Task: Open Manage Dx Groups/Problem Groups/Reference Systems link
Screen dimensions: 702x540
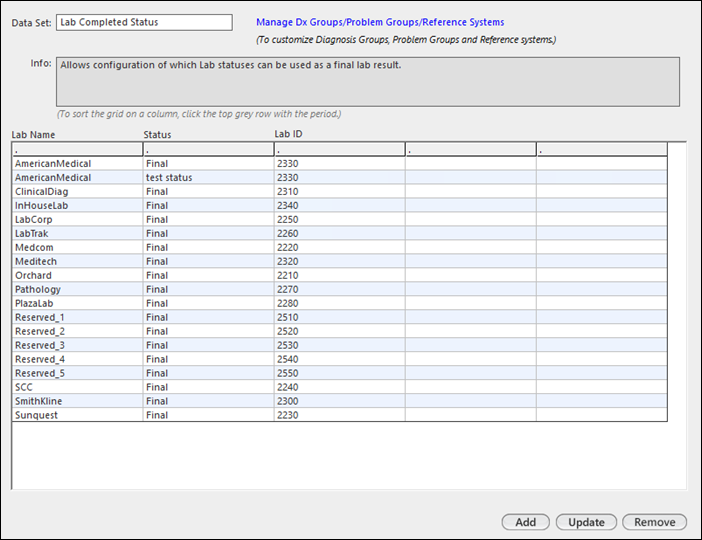Action: pos(380,22)
